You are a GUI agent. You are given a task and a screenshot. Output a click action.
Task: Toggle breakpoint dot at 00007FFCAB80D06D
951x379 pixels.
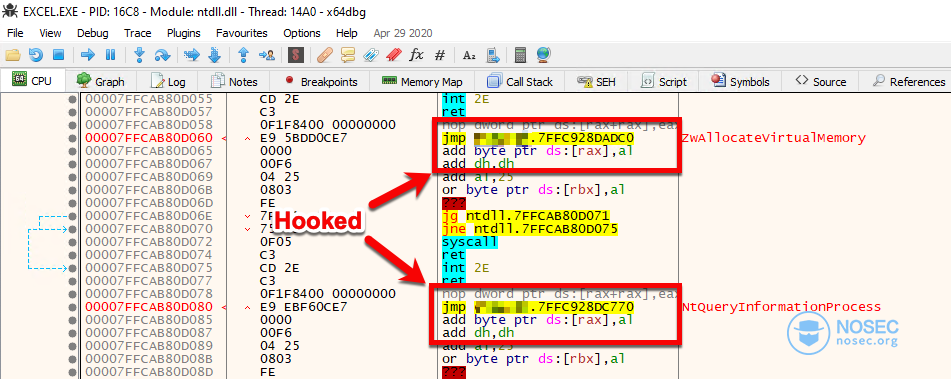[73, 203]
